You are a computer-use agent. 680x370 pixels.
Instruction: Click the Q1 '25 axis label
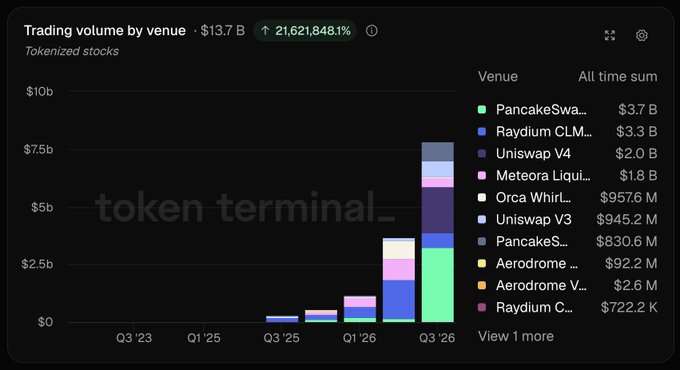click(204, 337)
